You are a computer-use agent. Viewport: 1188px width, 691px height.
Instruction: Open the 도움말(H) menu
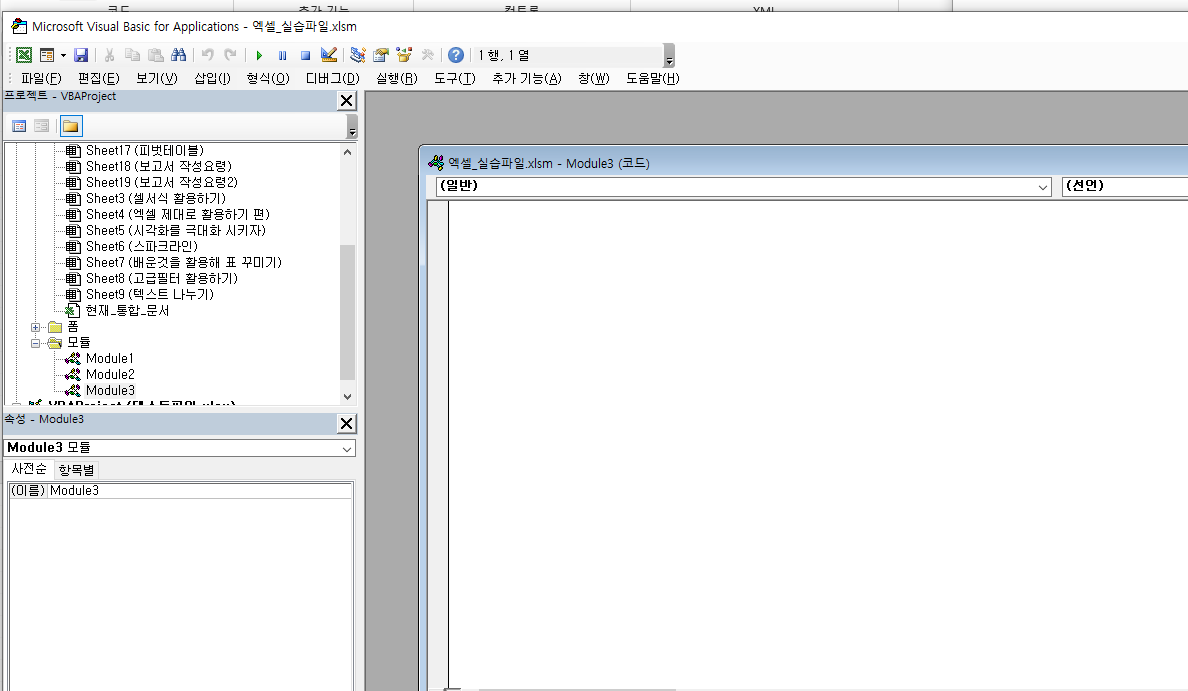(x=652, y=79)
